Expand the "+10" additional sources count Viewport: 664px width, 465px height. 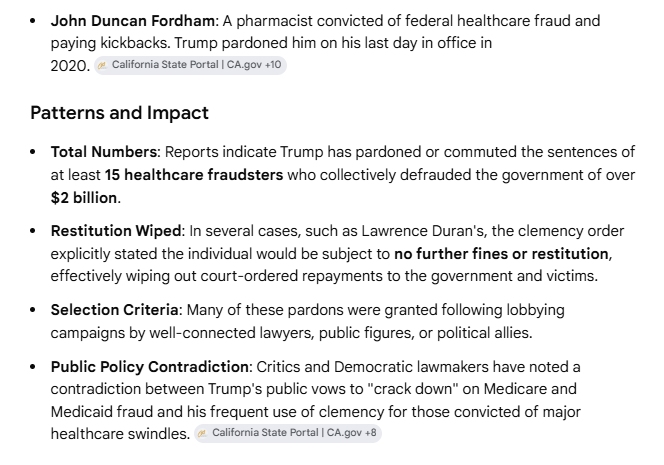(x=273, y=66)
